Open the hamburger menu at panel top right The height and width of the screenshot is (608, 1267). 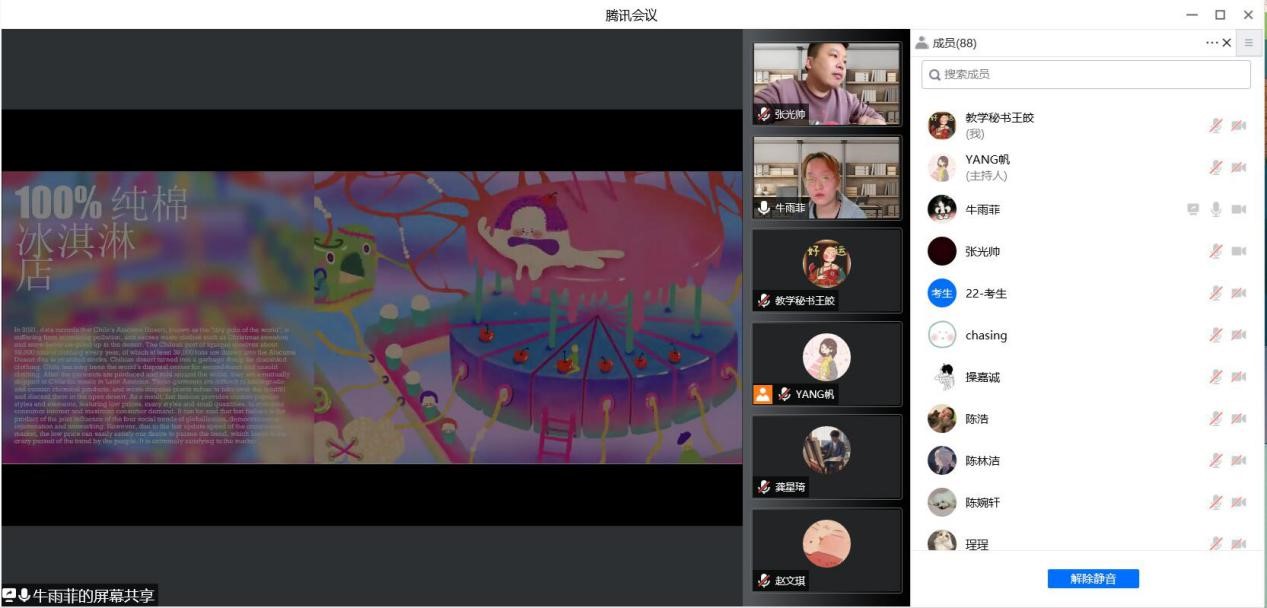point(1248,43)
